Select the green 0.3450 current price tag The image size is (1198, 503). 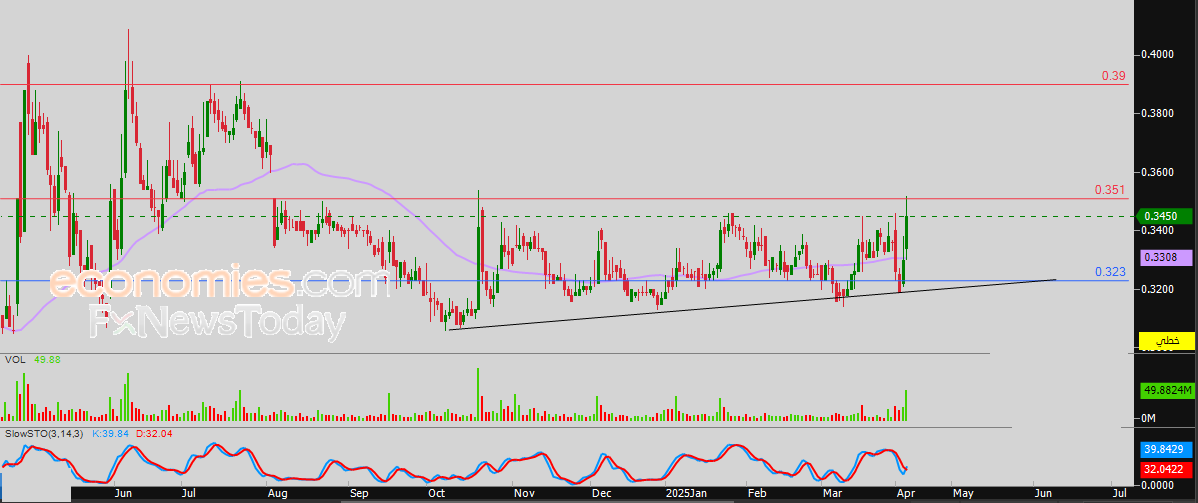coord(1164,216)
